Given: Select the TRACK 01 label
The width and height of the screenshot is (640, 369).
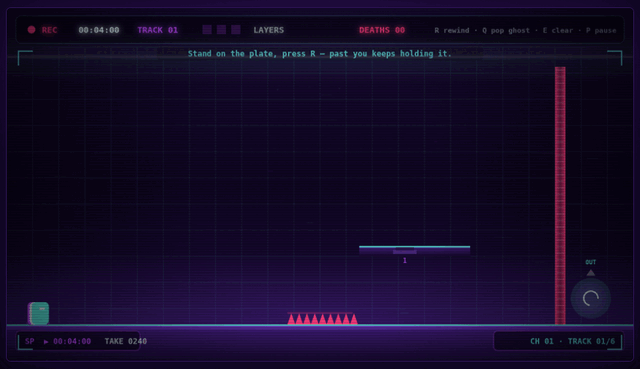Looking at the screenshot, I should [x=158, y=30].
